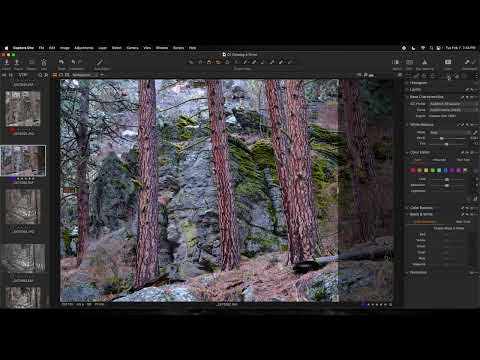Screen dimensions: 480x360
Task: Select the highlighted second browser thumbnail
Action: click(23, 160)
